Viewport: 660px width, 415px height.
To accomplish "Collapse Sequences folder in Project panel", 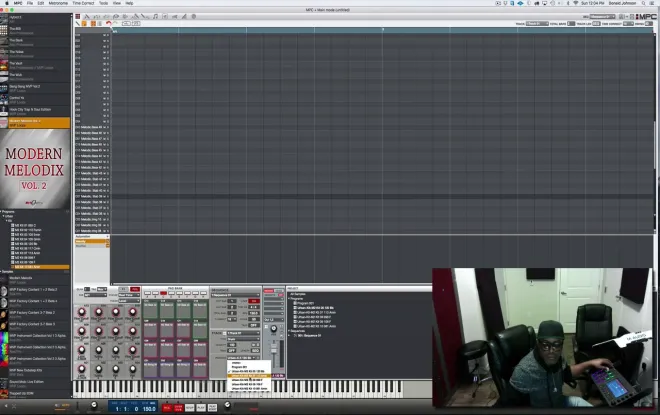I will click(289, 331).
